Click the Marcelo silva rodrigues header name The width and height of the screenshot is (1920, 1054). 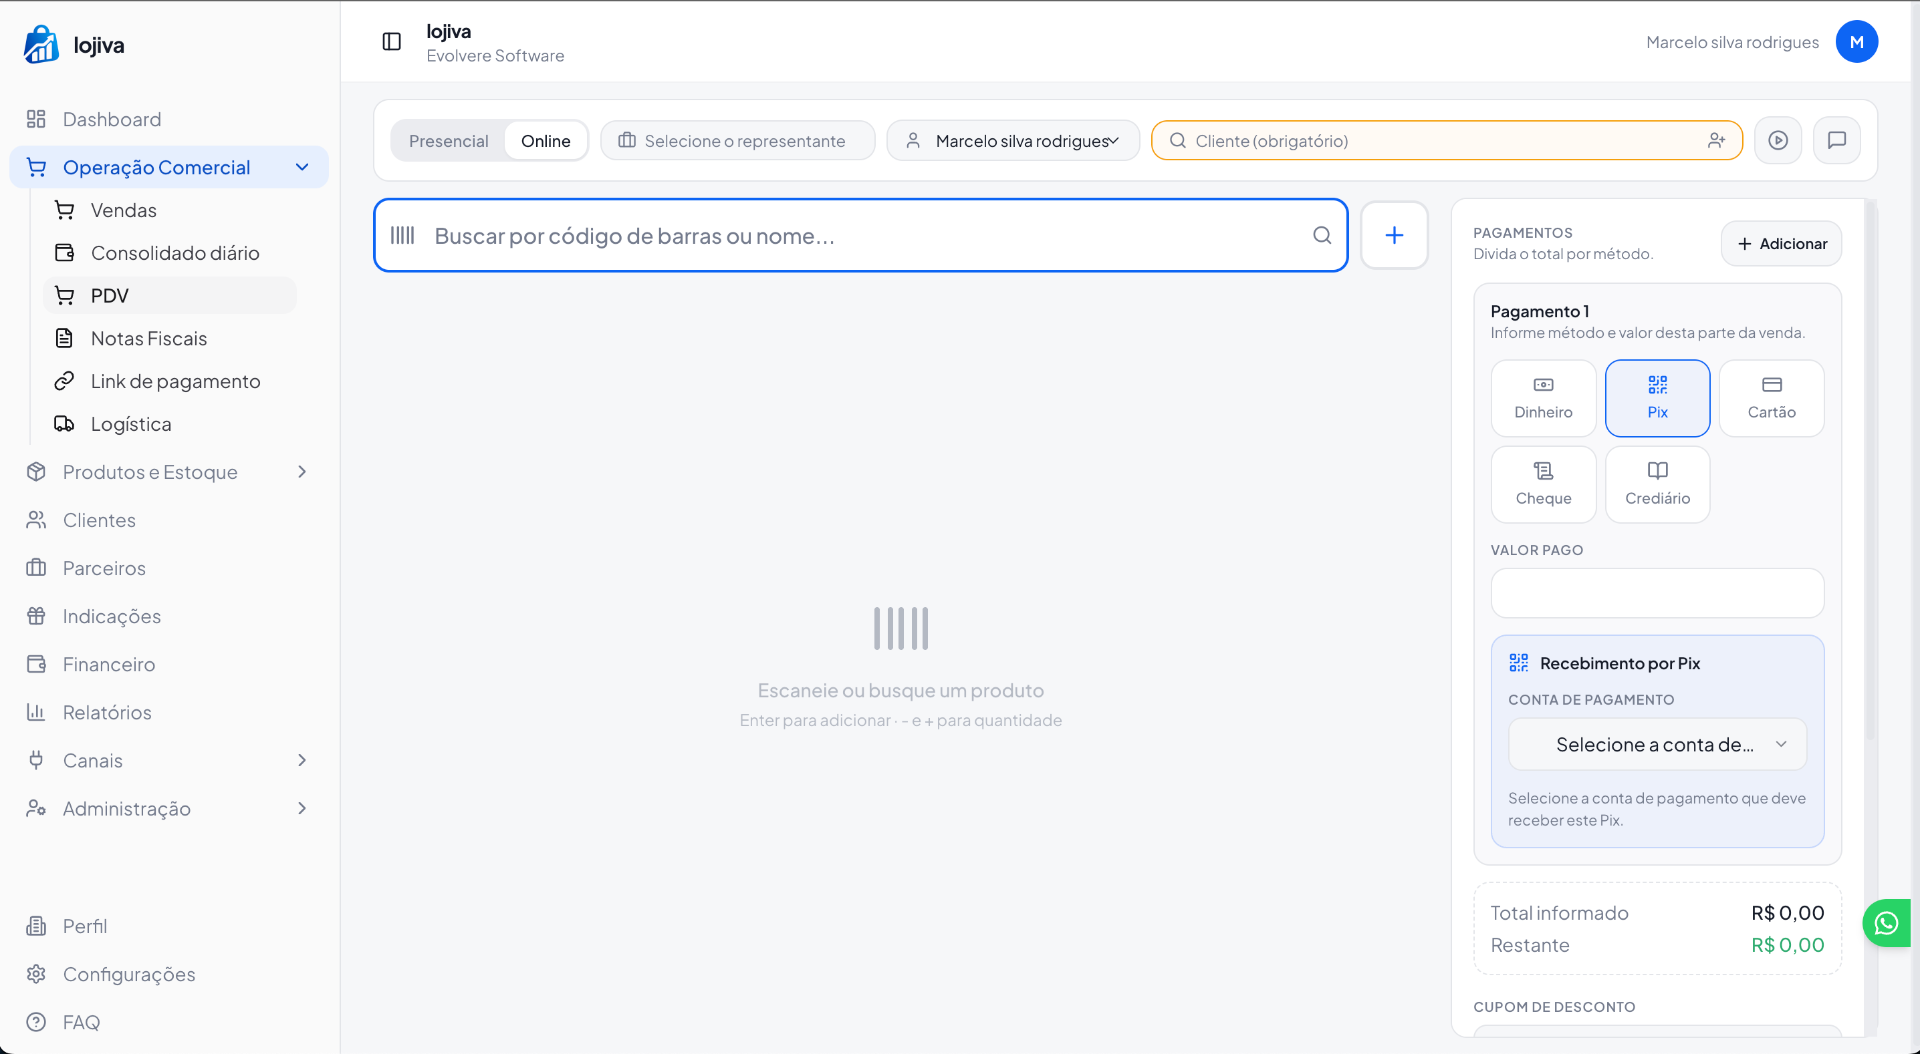(1732, 42)
